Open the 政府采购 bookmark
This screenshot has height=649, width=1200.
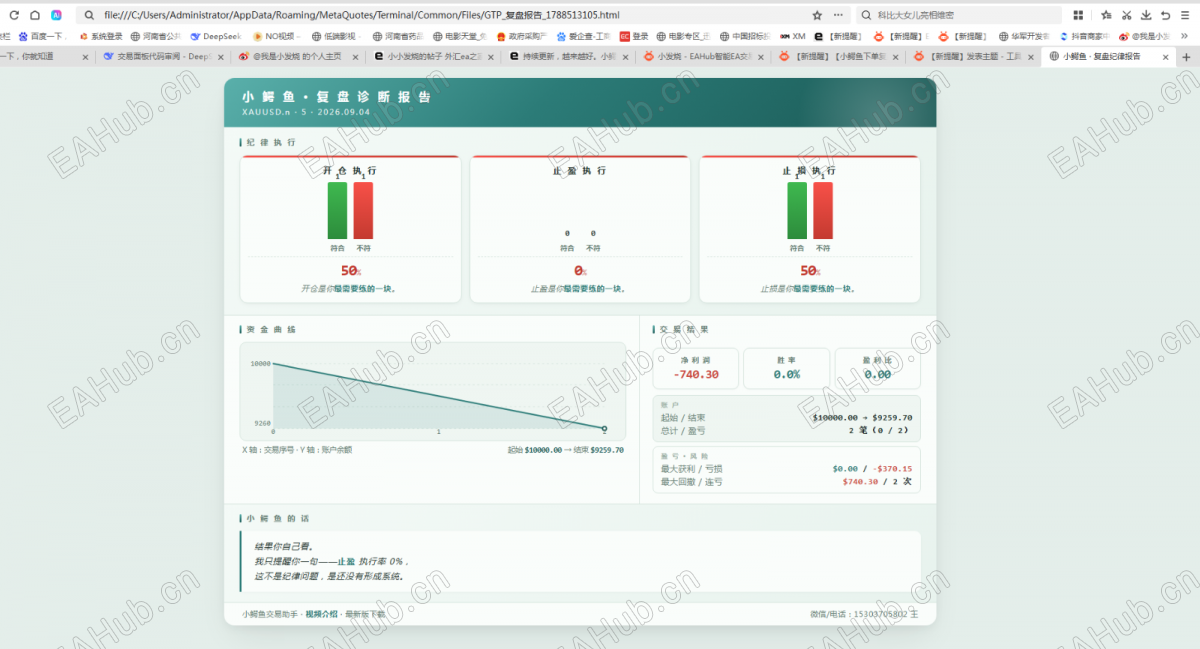[x=521, y=36]
